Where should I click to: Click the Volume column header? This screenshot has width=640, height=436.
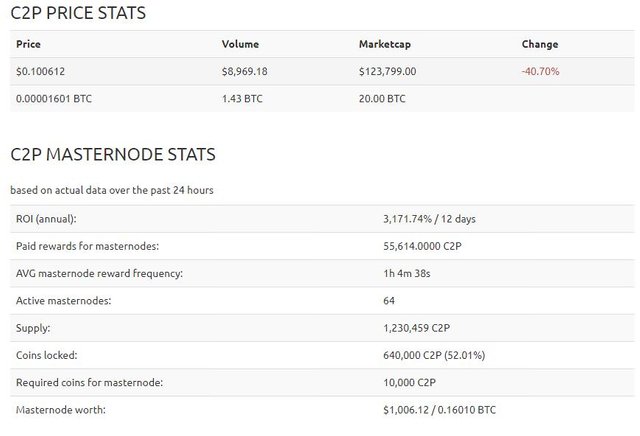coord(240,44)
